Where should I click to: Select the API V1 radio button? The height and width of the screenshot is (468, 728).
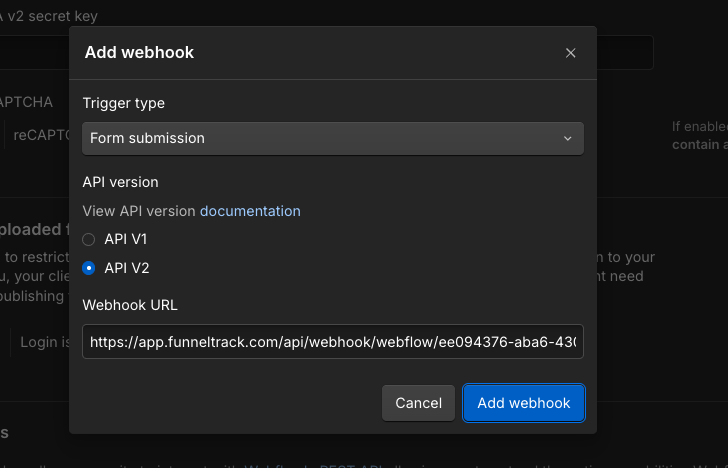[89, 239]
